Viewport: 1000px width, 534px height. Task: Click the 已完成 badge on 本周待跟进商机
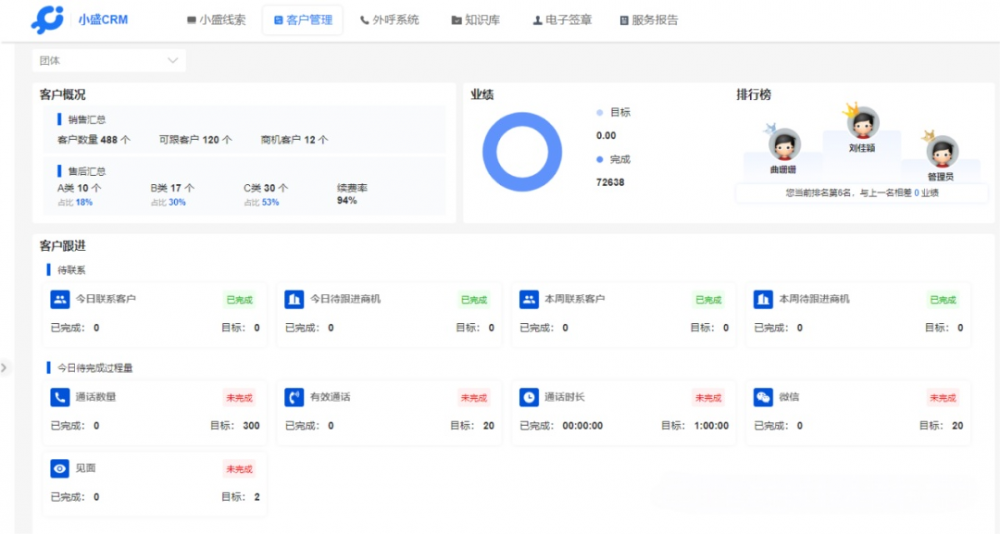pyautogui.click(x=943, y=299)
